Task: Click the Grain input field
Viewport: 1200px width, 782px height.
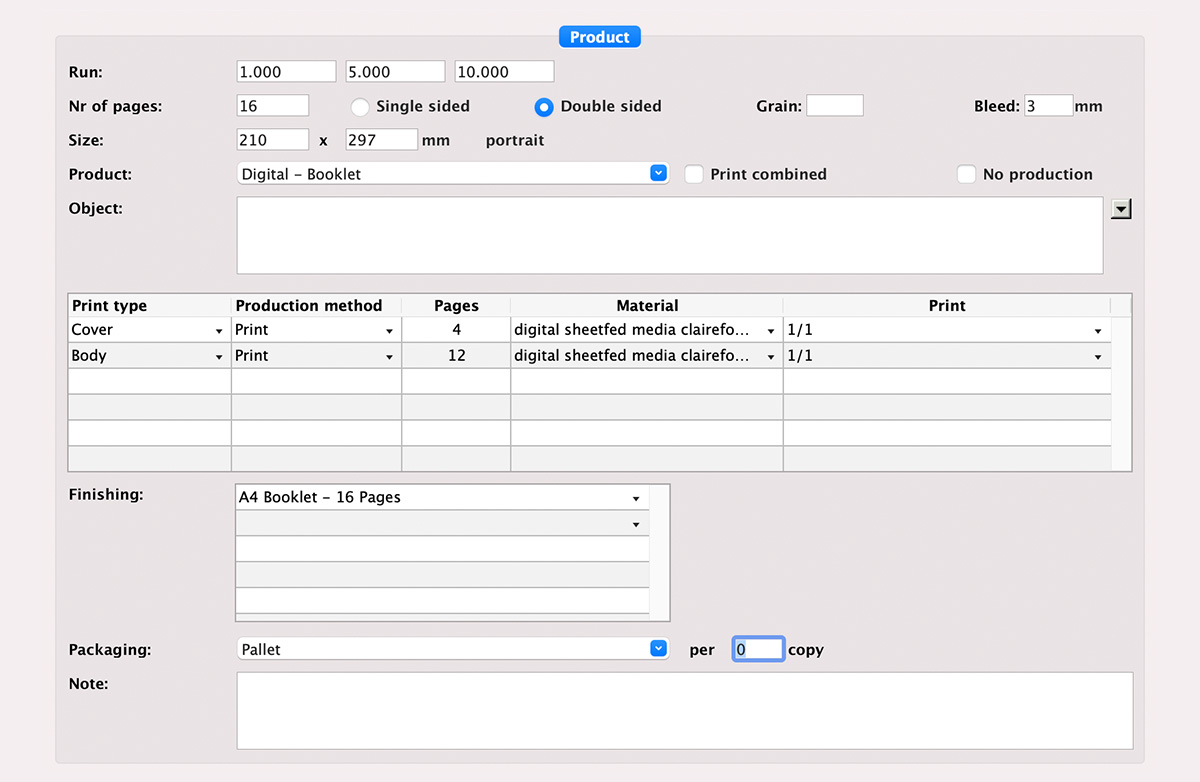Action: click(x=834, y=106)
